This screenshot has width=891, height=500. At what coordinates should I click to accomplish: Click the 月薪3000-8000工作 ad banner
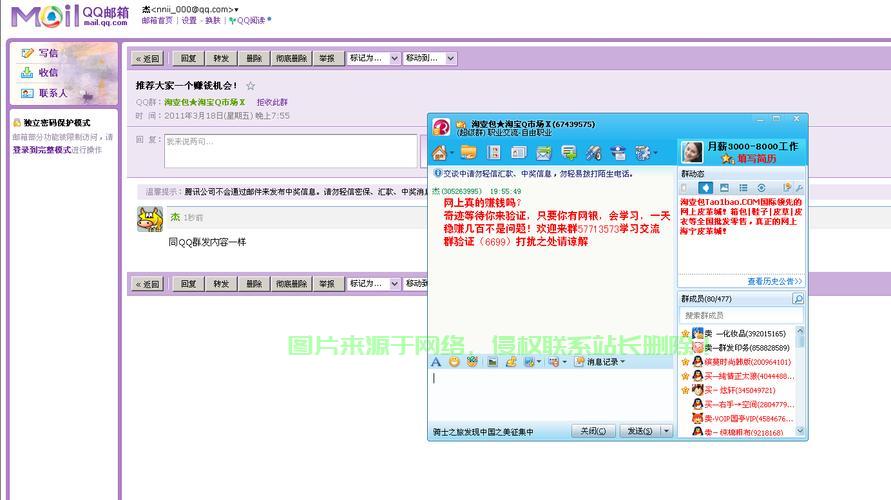pos(741,152)
